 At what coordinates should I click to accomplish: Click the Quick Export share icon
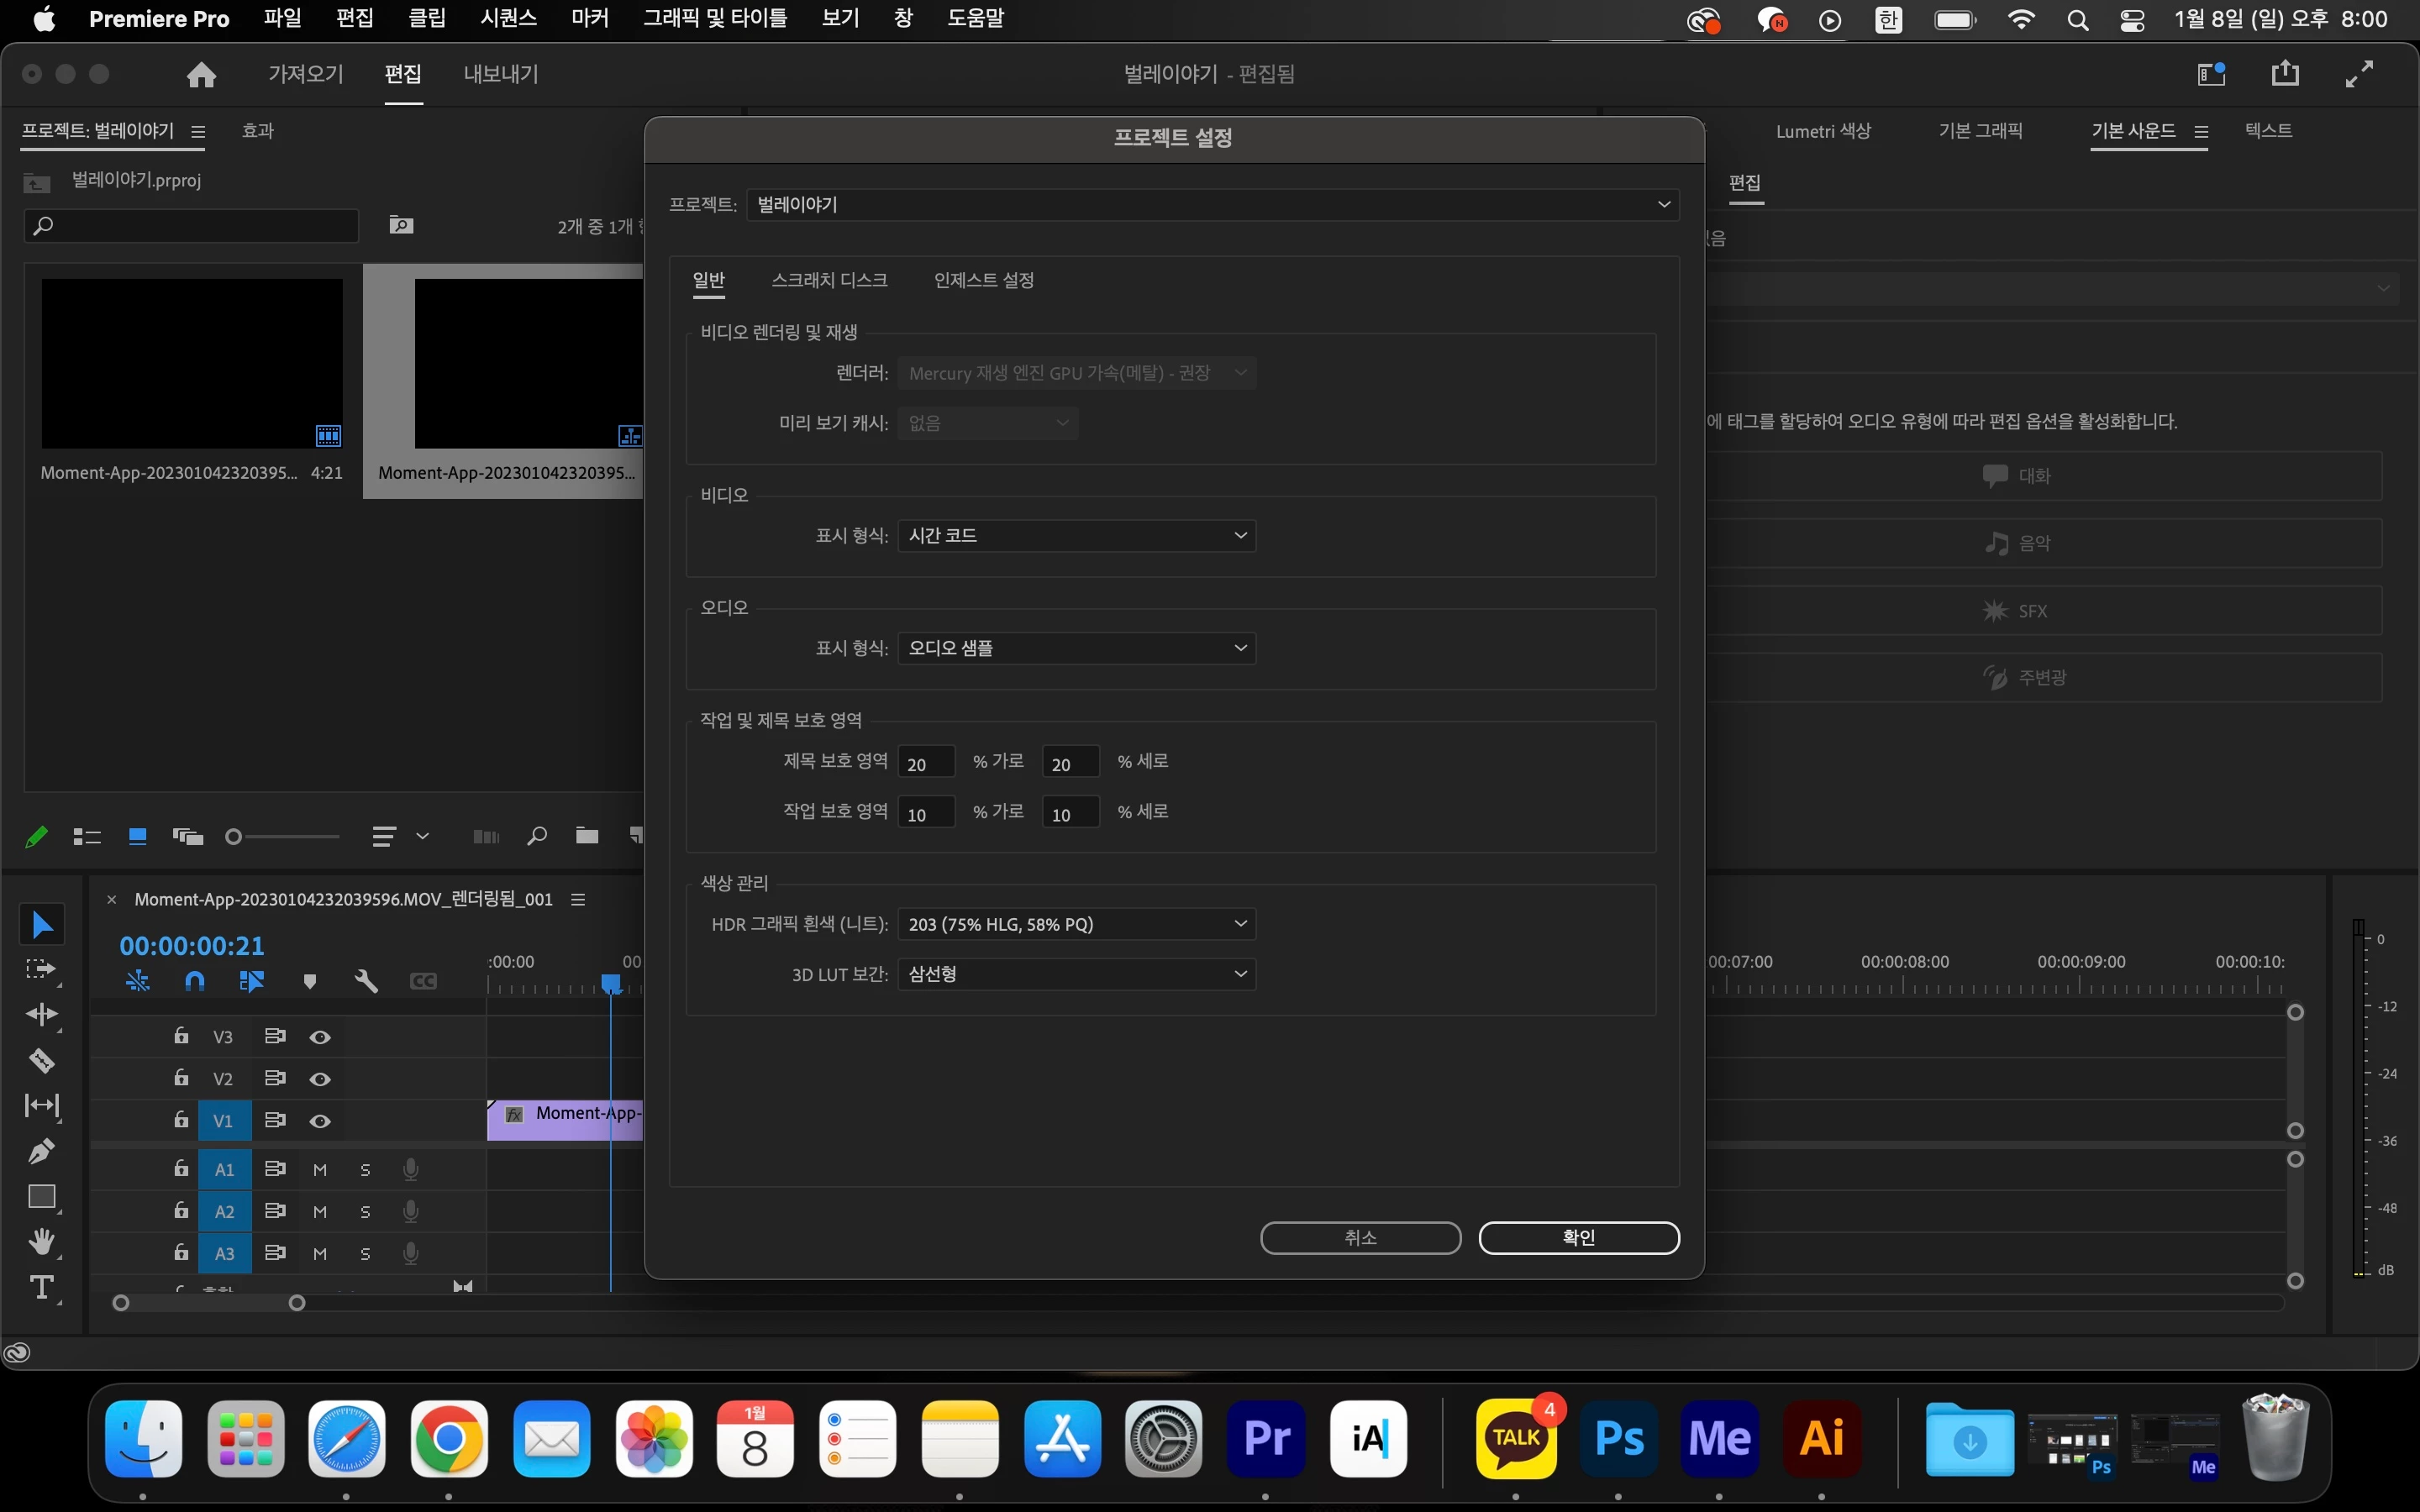[x=2284, y=74]
